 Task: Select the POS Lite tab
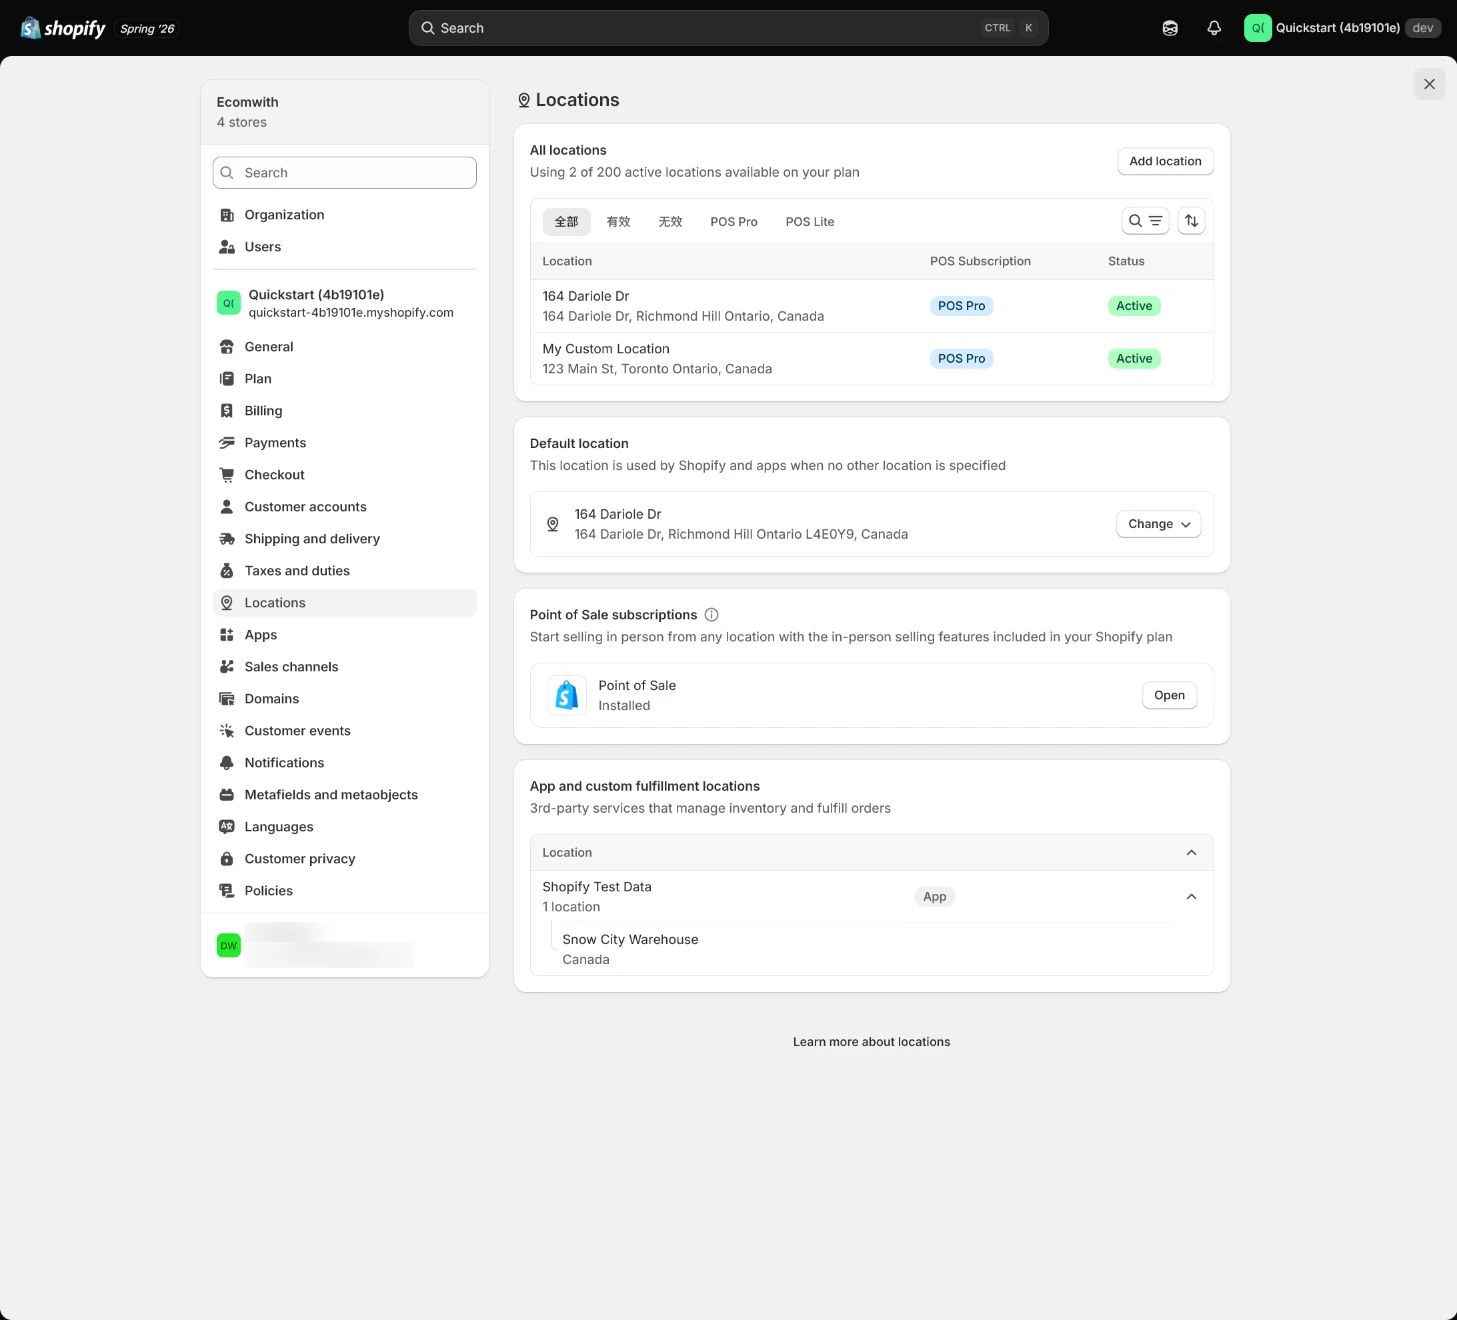810,222
